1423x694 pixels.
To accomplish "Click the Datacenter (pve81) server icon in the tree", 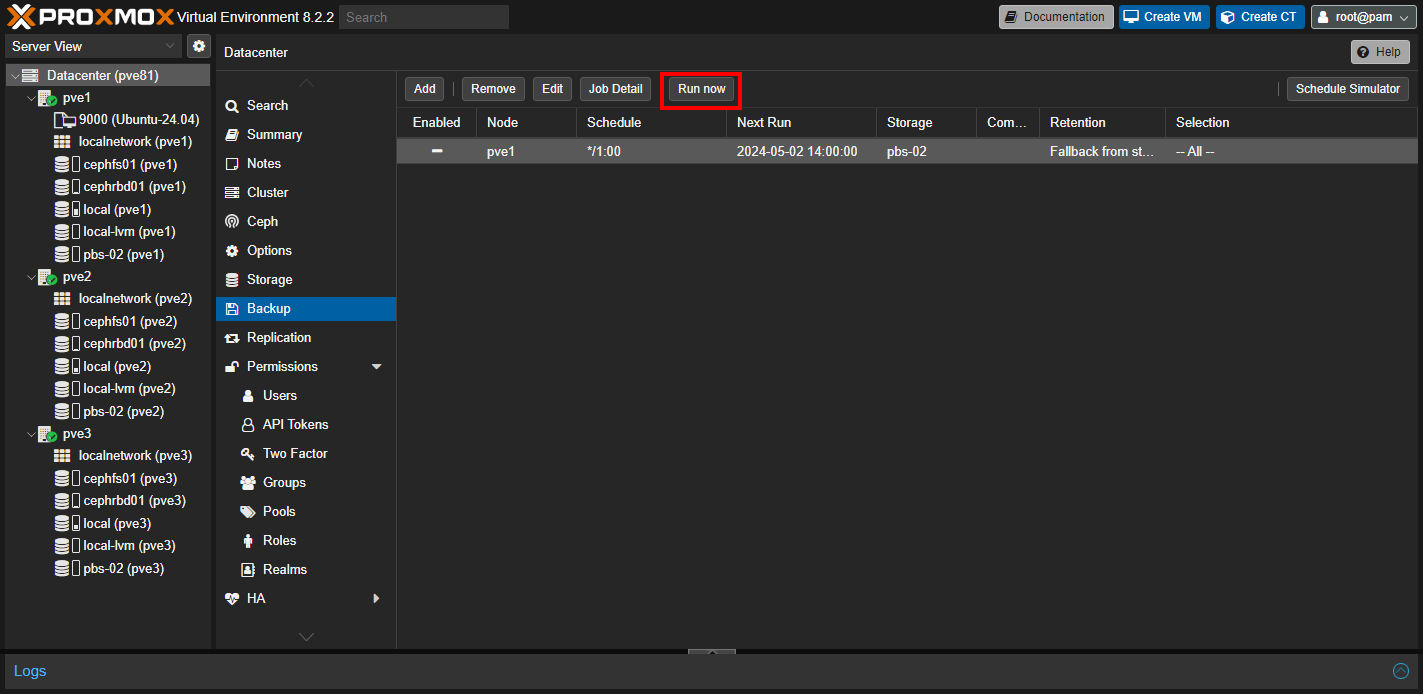I will point(30,76).
